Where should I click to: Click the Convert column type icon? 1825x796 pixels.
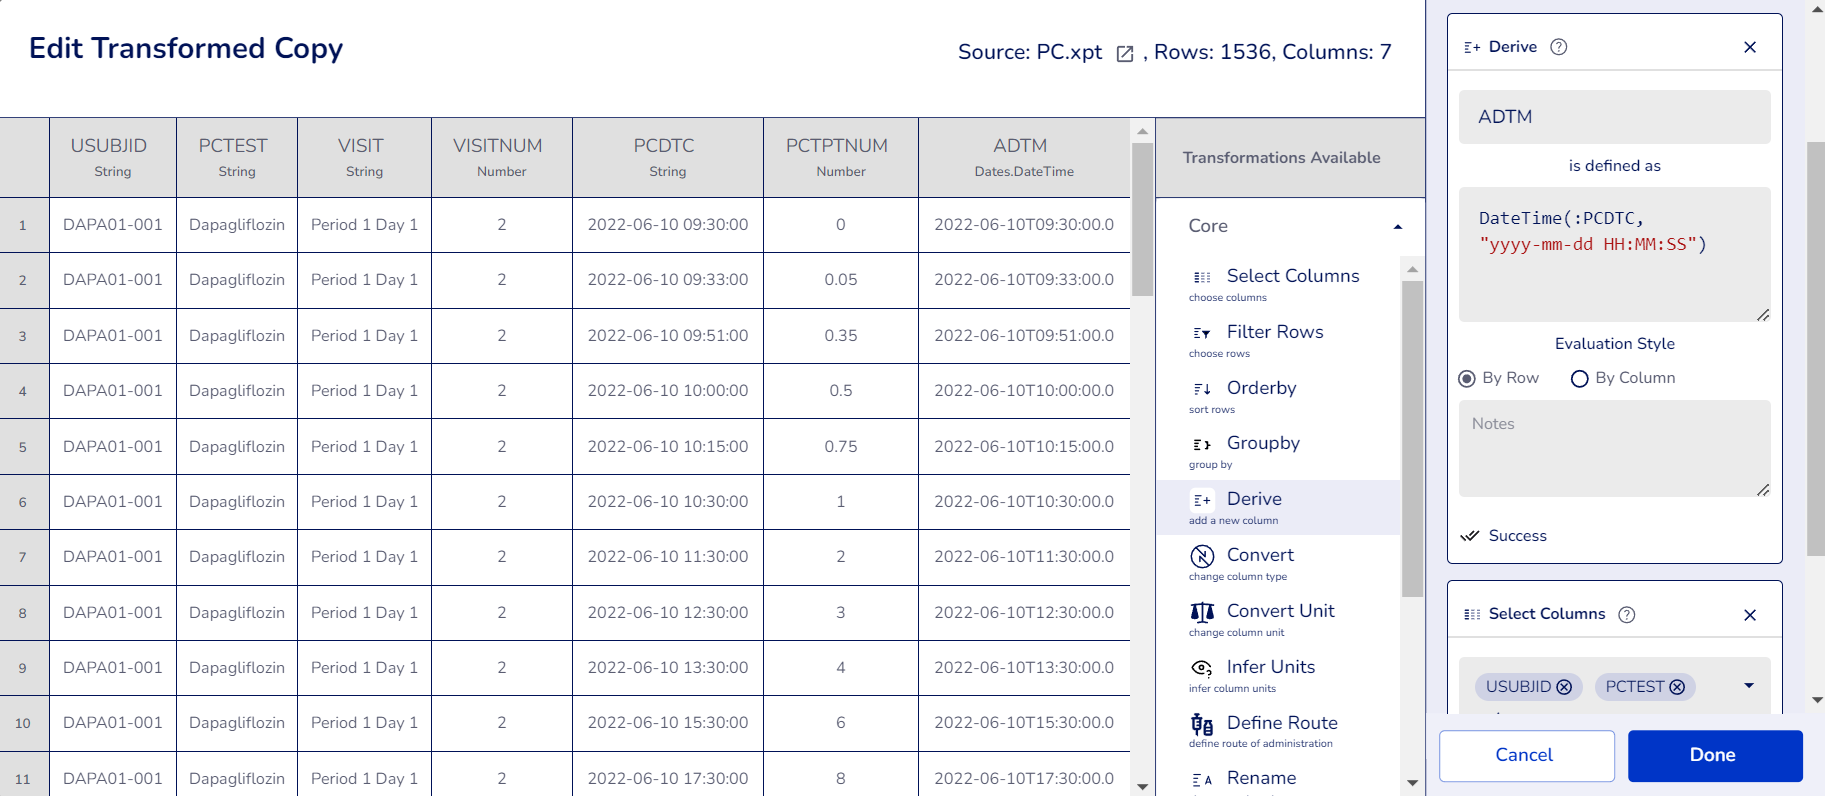(1202, 556)
